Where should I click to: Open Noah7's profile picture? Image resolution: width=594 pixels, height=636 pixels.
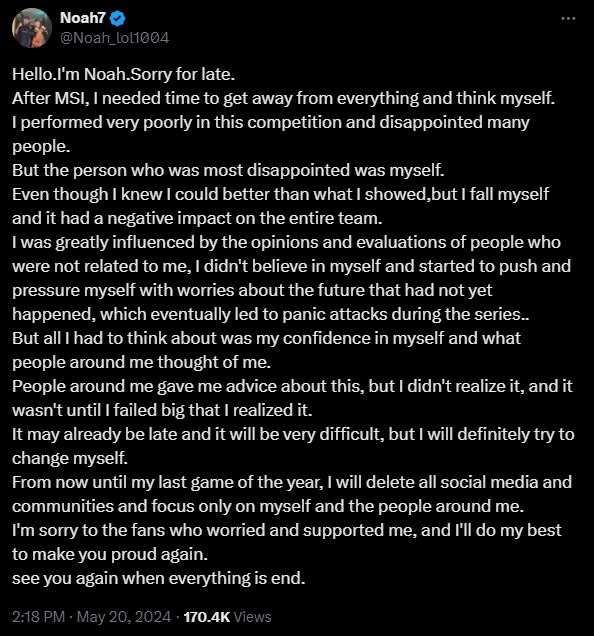pos(32,28)
